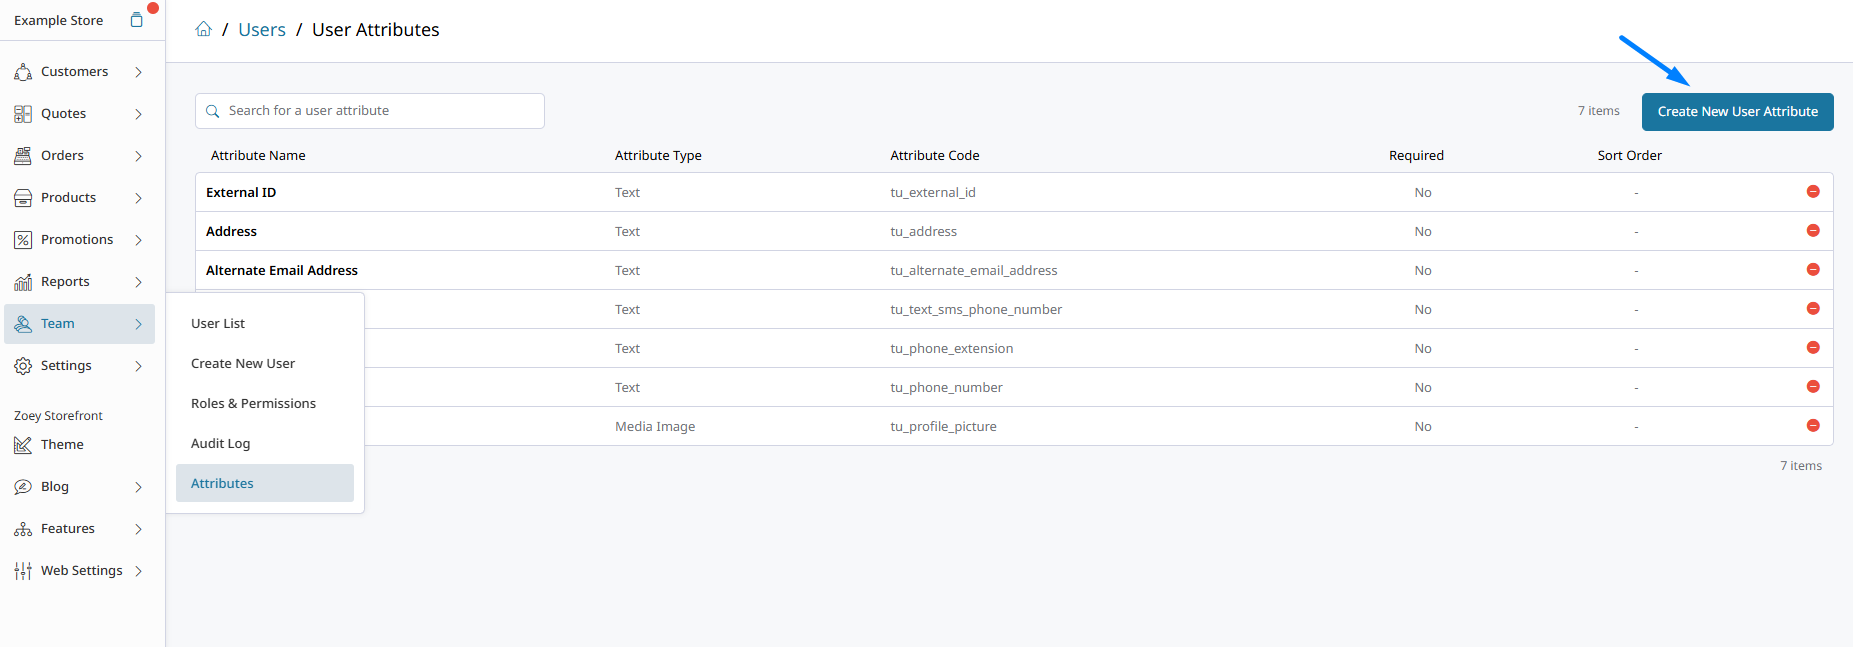Click tu_alternate_email_address code cell
Screen dimensions: 1853x647
pos(974,270)
